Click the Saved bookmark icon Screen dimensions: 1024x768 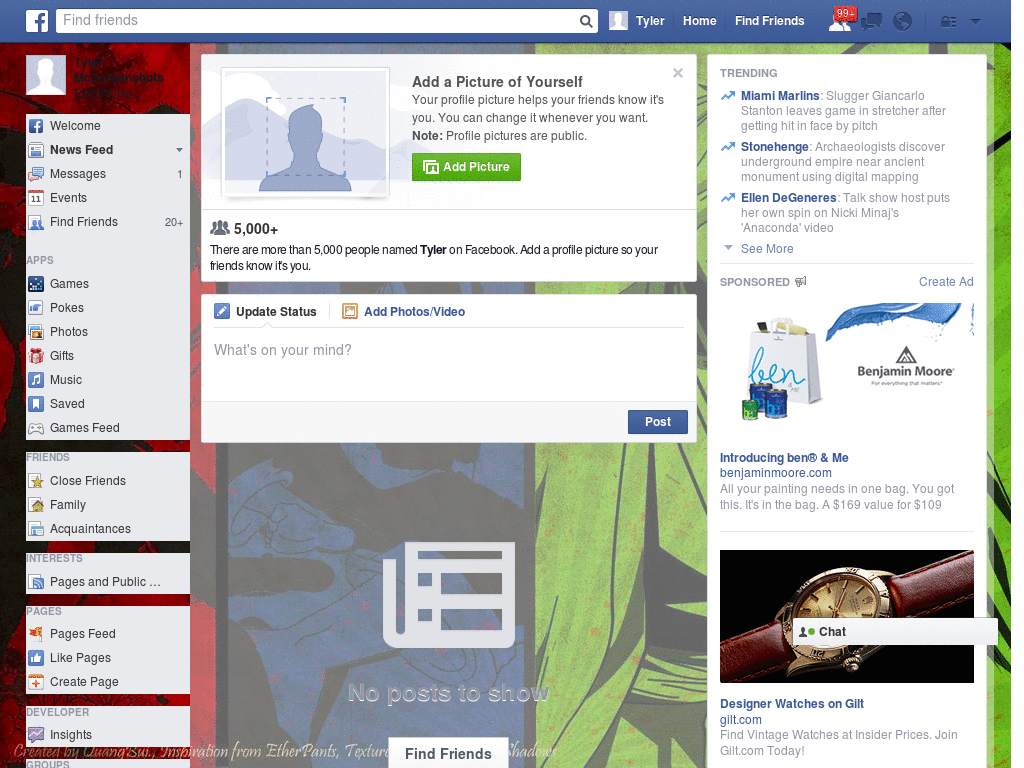tap(36, 404)
